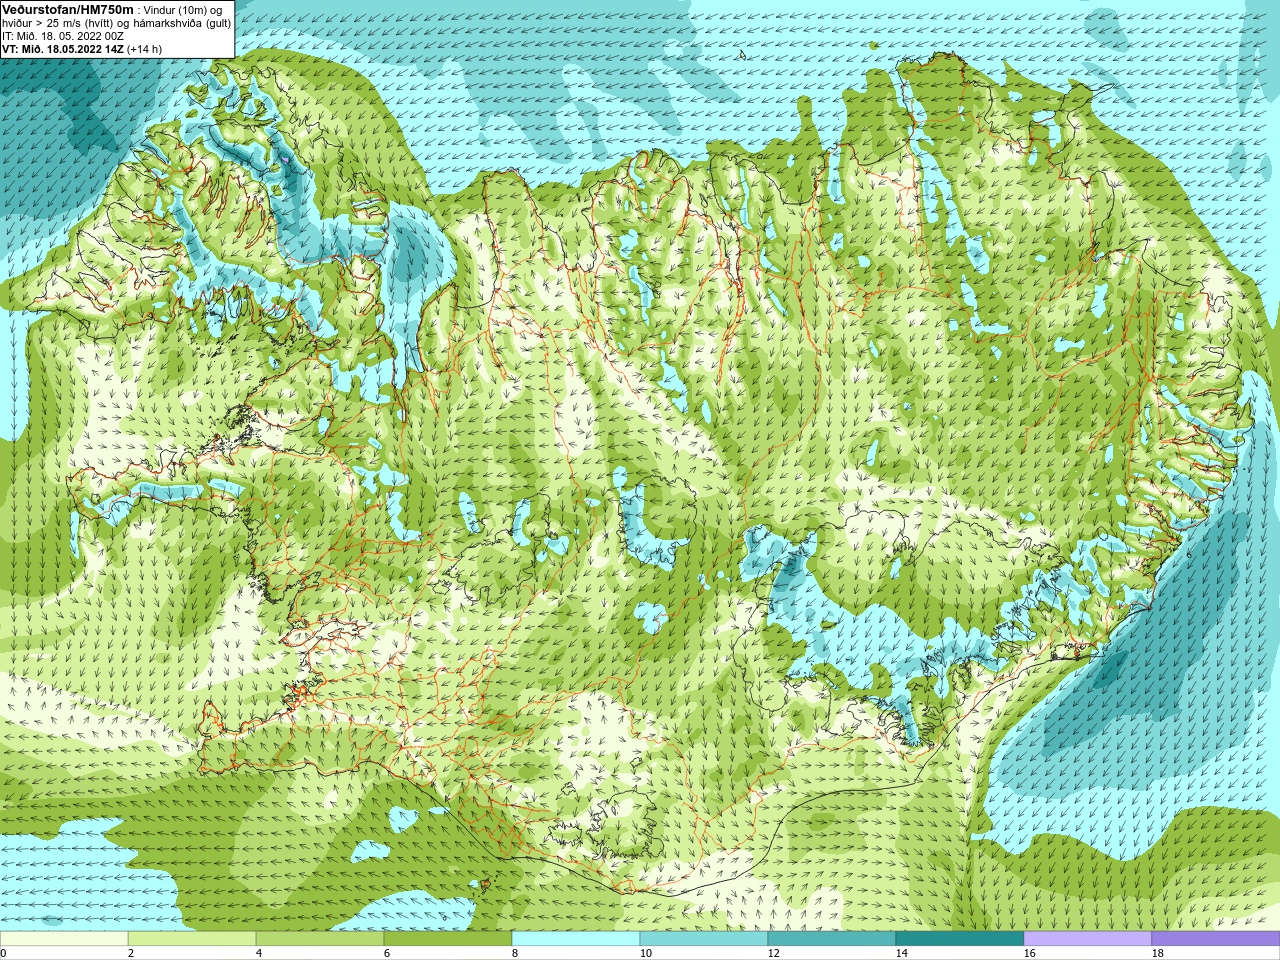Viewport: 1280px width, 960px height.
Task: Click the 6–8 m/s dark green legend swatch
Action: (448, 939)
